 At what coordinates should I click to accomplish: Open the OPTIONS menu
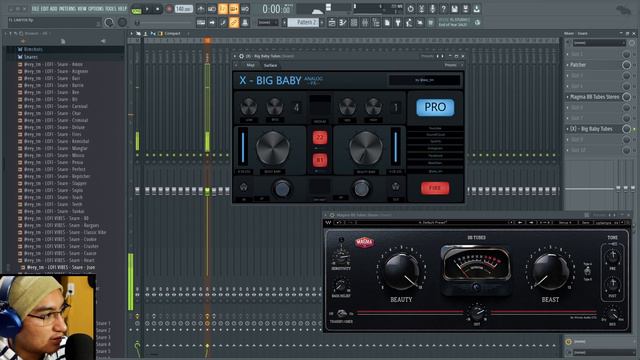click(96, 9)
